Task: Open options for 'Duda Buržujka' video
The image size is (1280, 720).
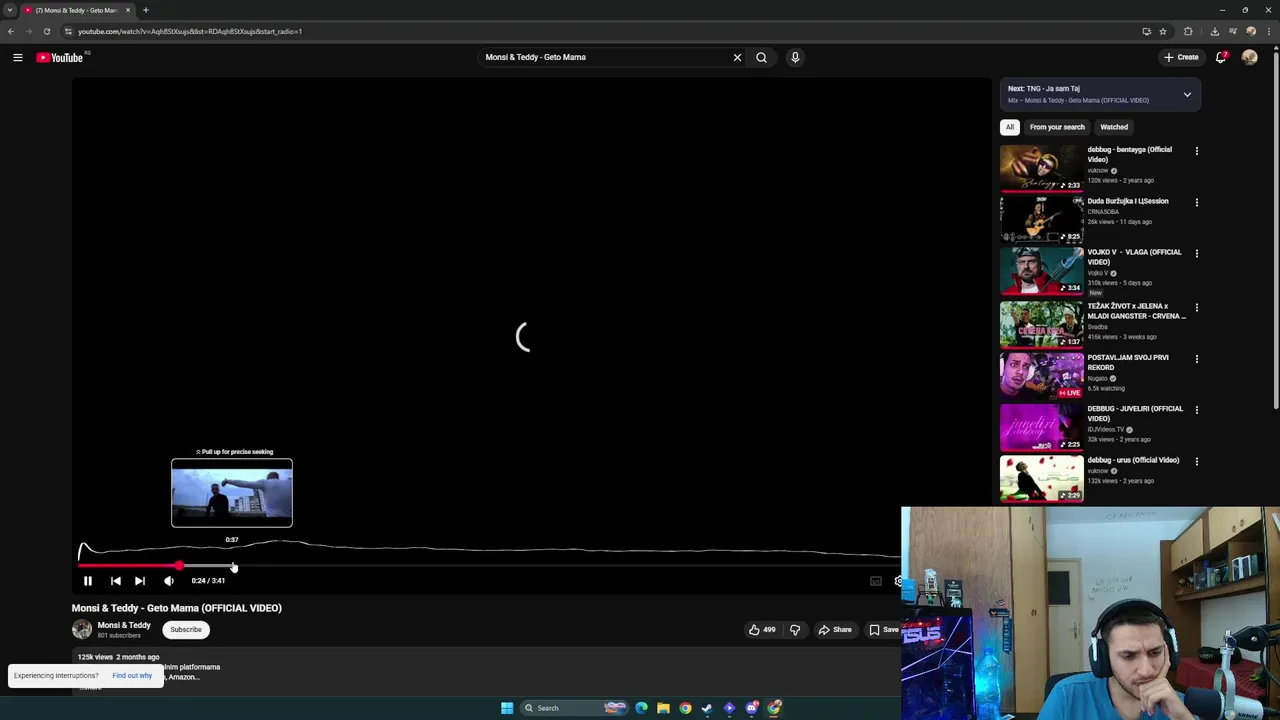Action: (1197, 202)
